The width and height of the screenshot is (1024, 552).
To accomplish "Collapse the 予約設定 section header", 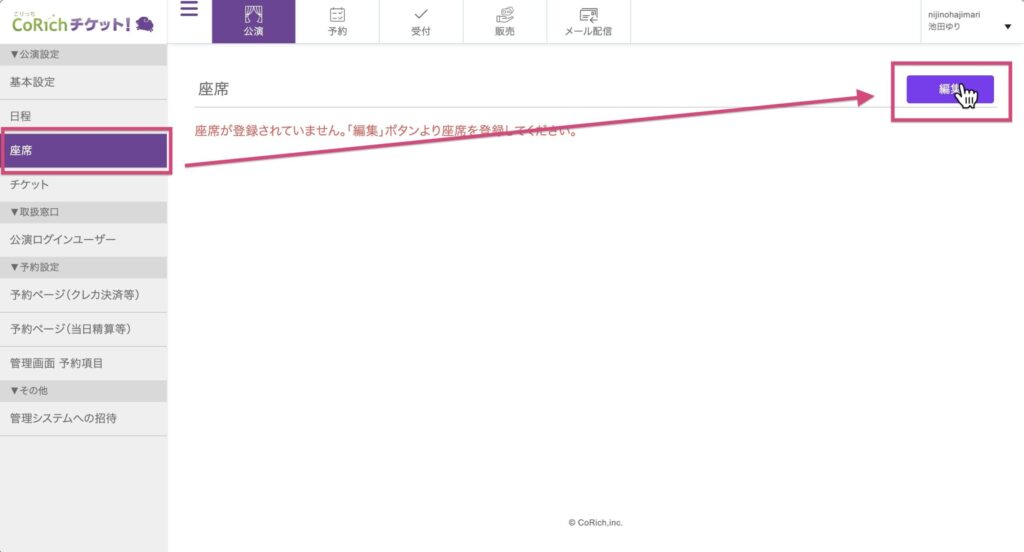I will (35, 267).
